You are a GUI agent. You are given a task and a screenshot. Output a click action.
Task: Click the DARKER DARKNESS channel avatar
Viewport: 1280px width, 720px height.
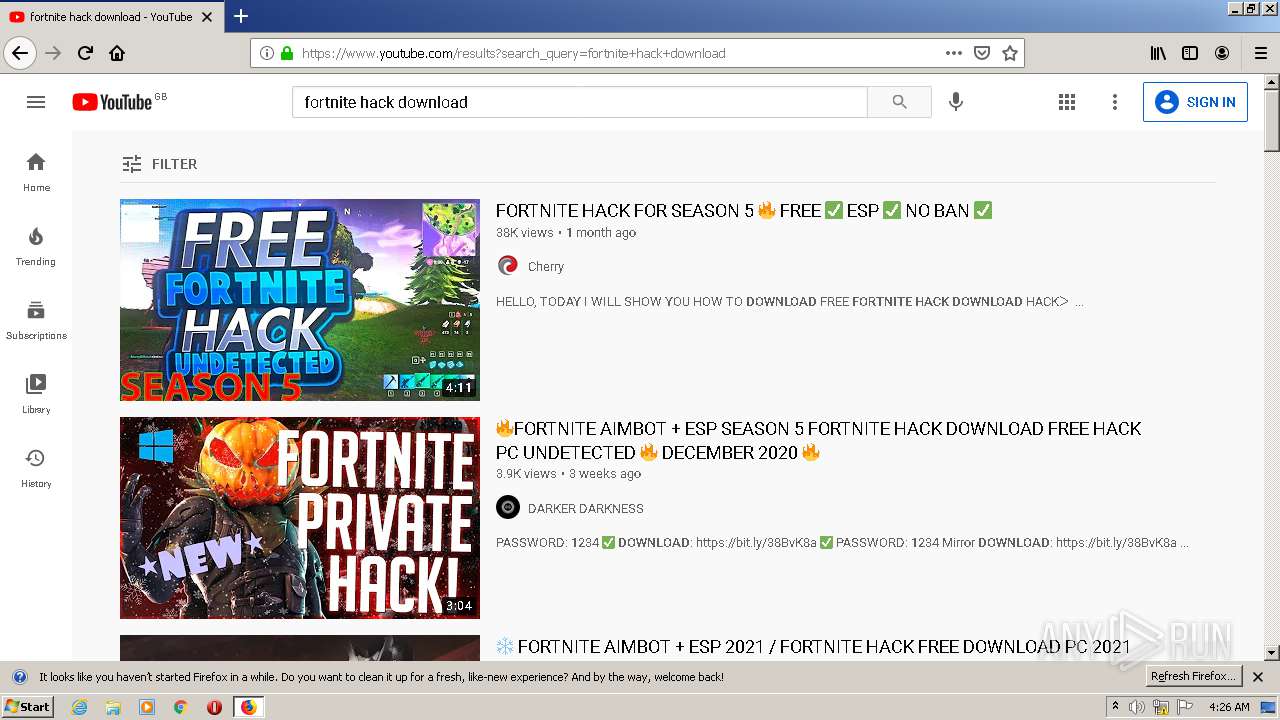[x=508, y=507]
